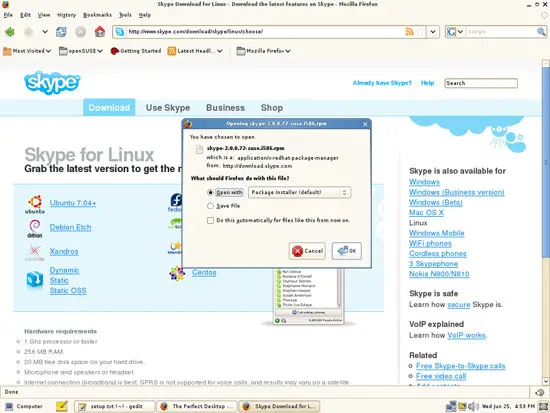Open the Xandros download link

(x=64, y=252)
